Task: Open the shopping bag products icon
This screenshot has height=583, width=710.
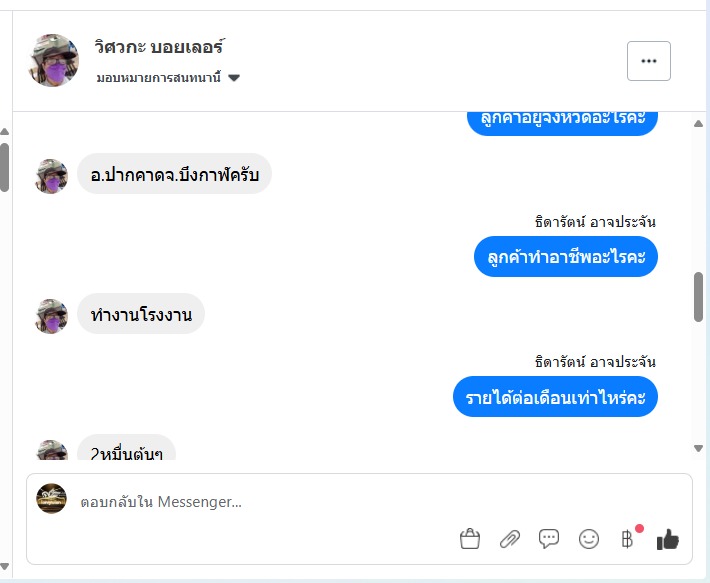Action: click(470, 539)
